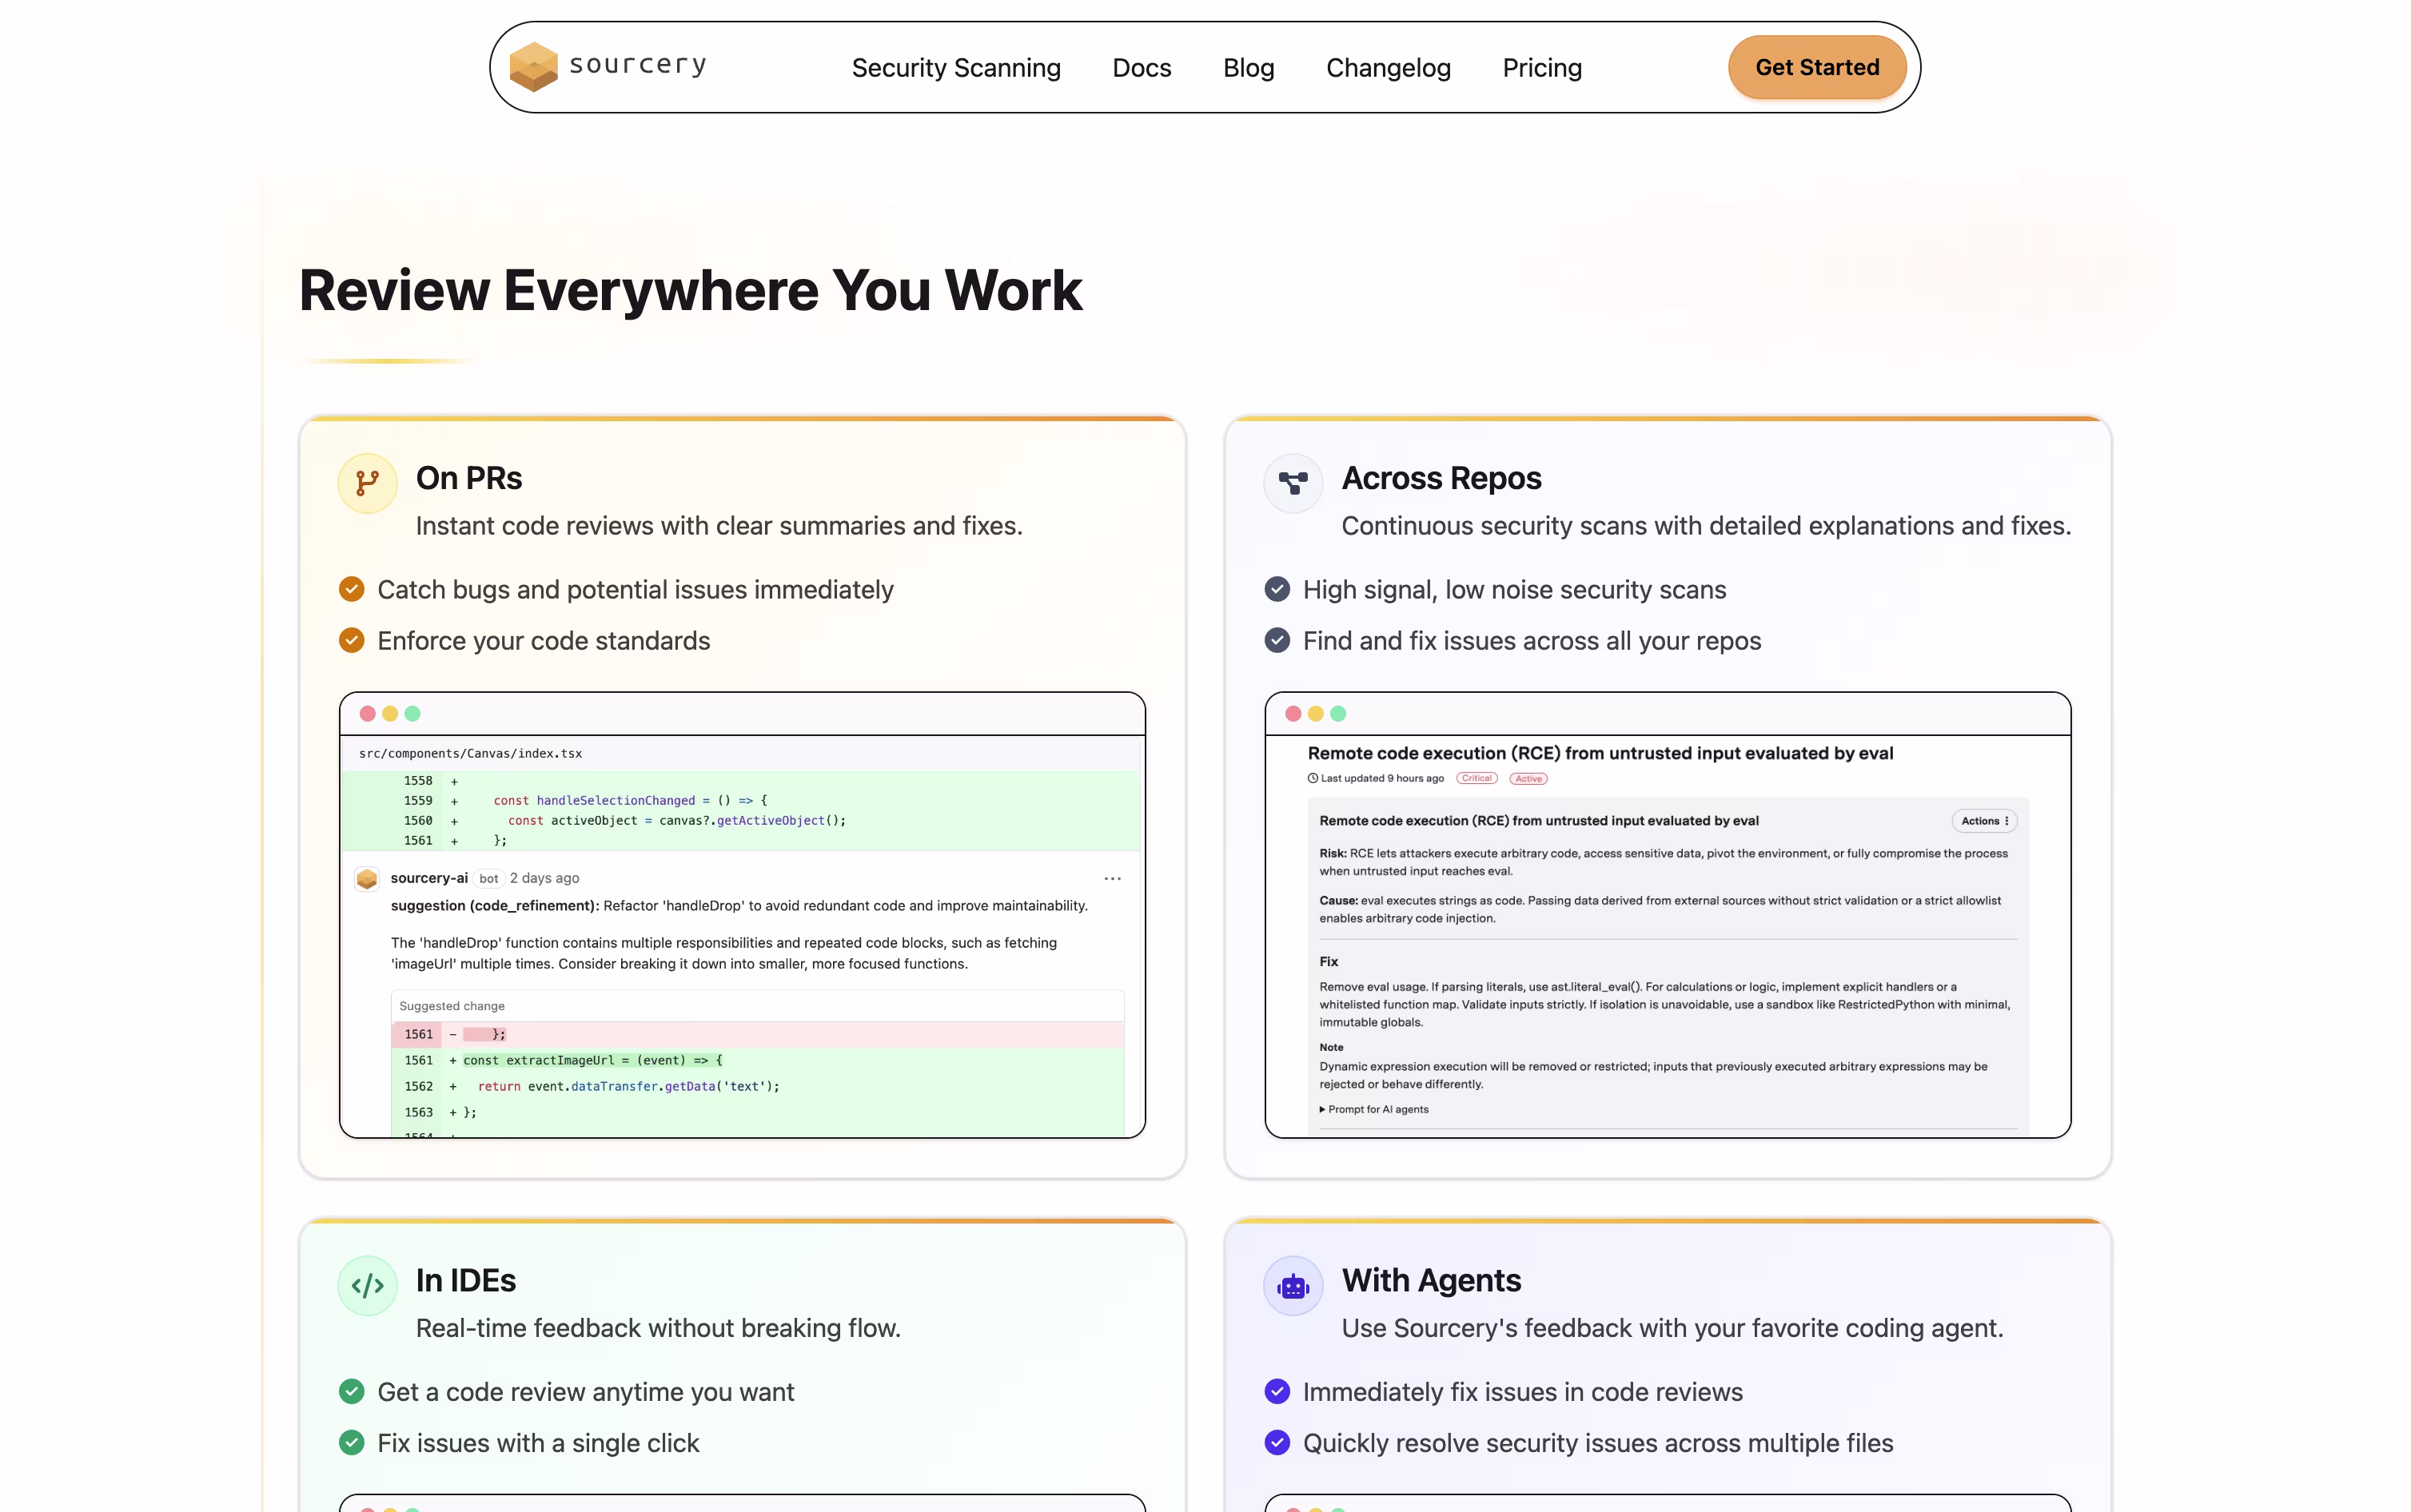This screenshot has width=2411, height=1512.
Task: Click the red dot in Across Repos window
Action: tap(1292, 714)
